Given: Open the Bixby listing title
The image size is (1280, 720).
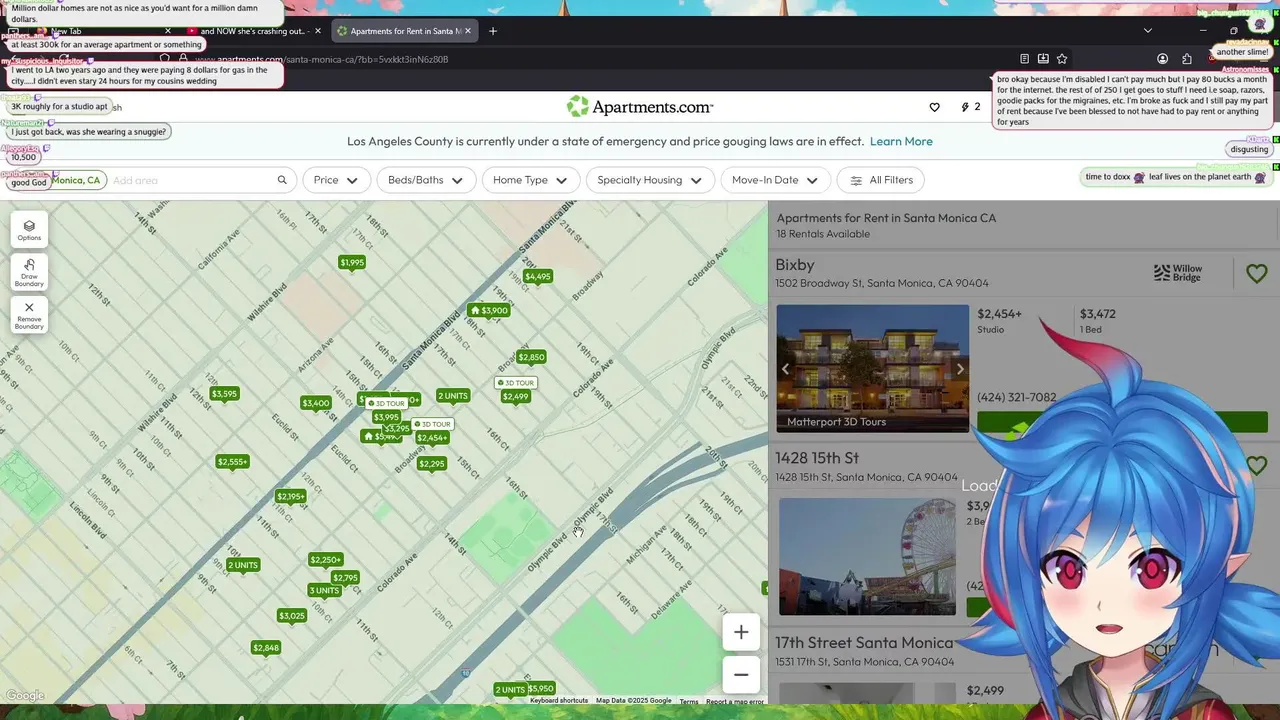Looking at the screenshot, I should [x=795, y=265].
